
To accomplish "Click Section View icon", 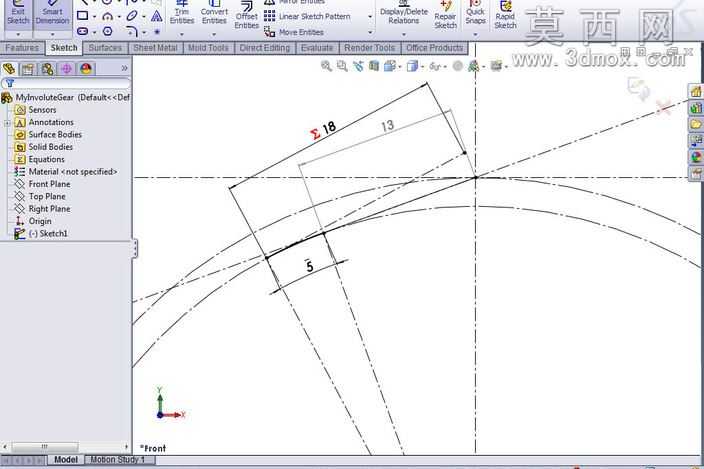I will (x=374, y=66).
